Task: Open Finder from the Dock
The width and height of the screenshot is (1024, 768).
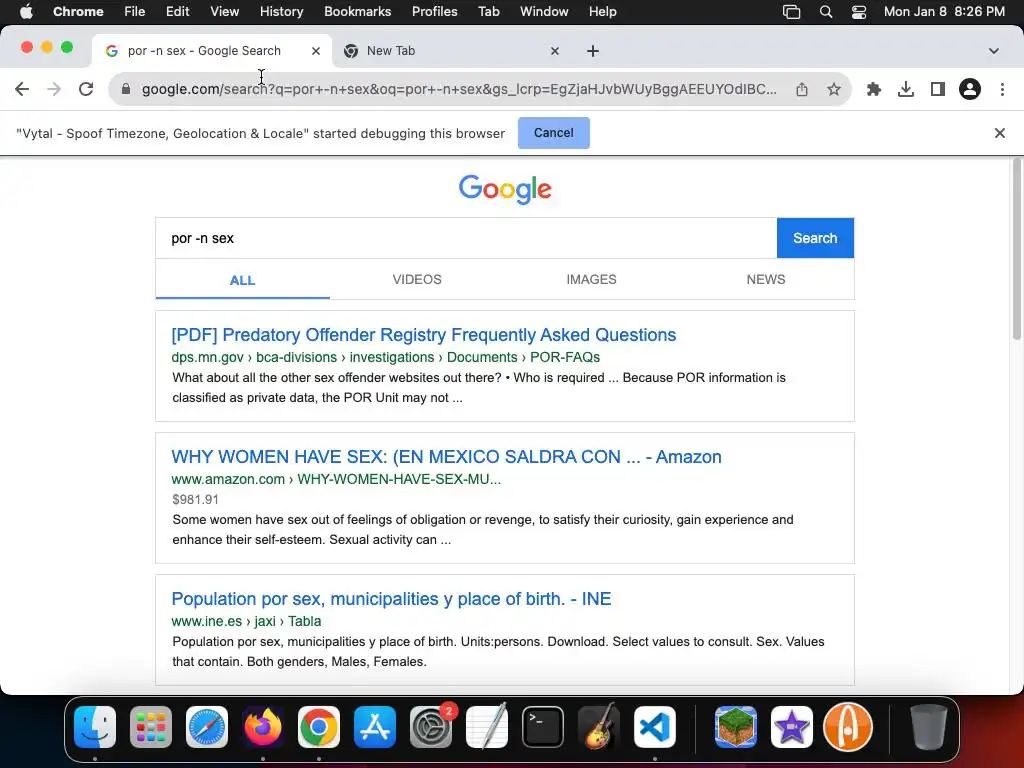Action: (x=95, y=727)
